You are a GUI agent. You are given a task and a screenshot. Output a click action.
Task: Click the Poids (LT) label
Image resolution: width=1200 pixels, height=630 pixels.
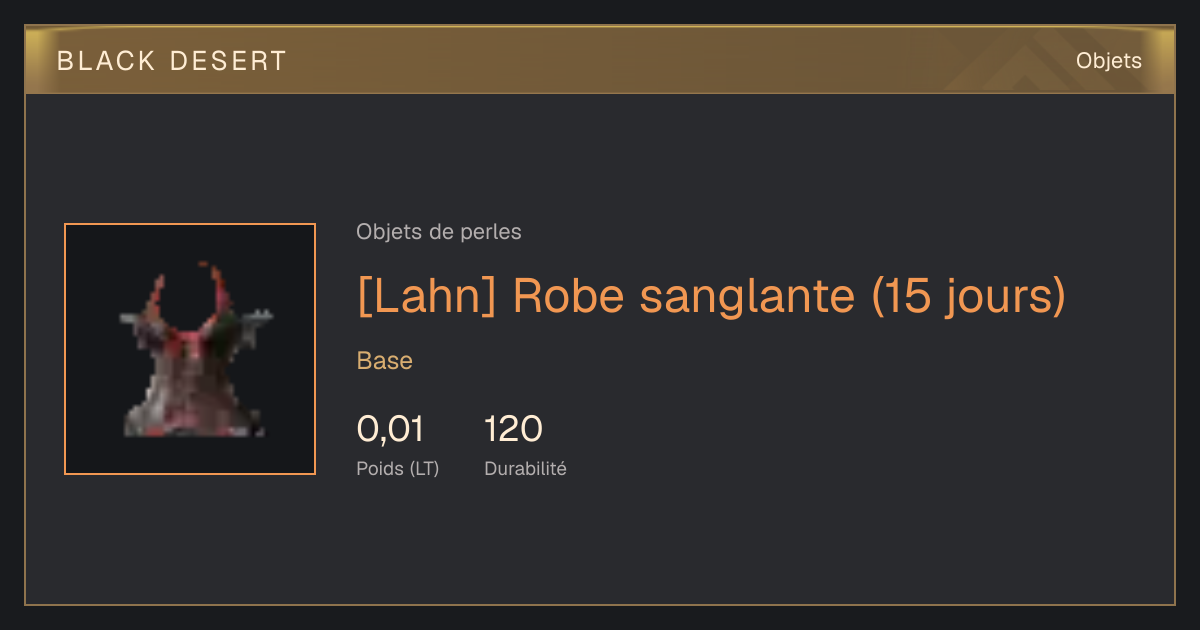coord(398,468)
